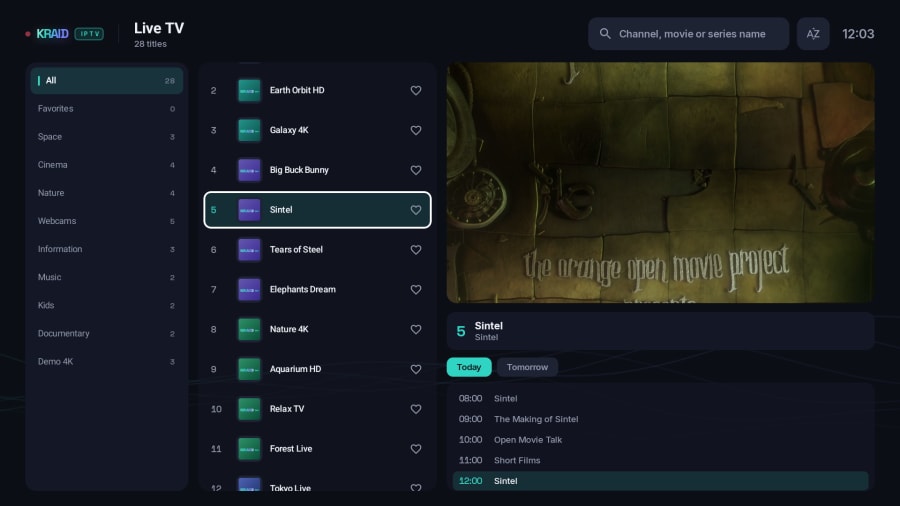The height and width of the screenshot is (506, 900).
Task: Open the Space category
Action: (x=107, y=137)
